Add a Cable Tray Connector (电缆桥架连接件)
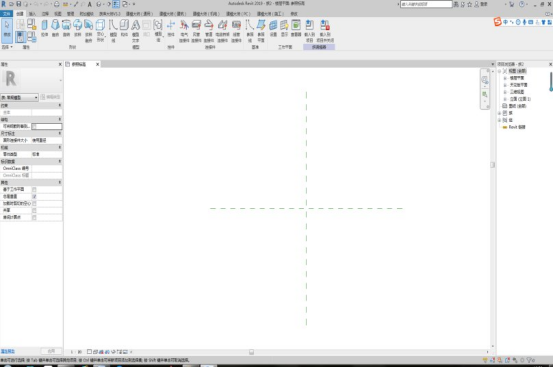Viewport: 554px width, 368px height. pos(222,31)
